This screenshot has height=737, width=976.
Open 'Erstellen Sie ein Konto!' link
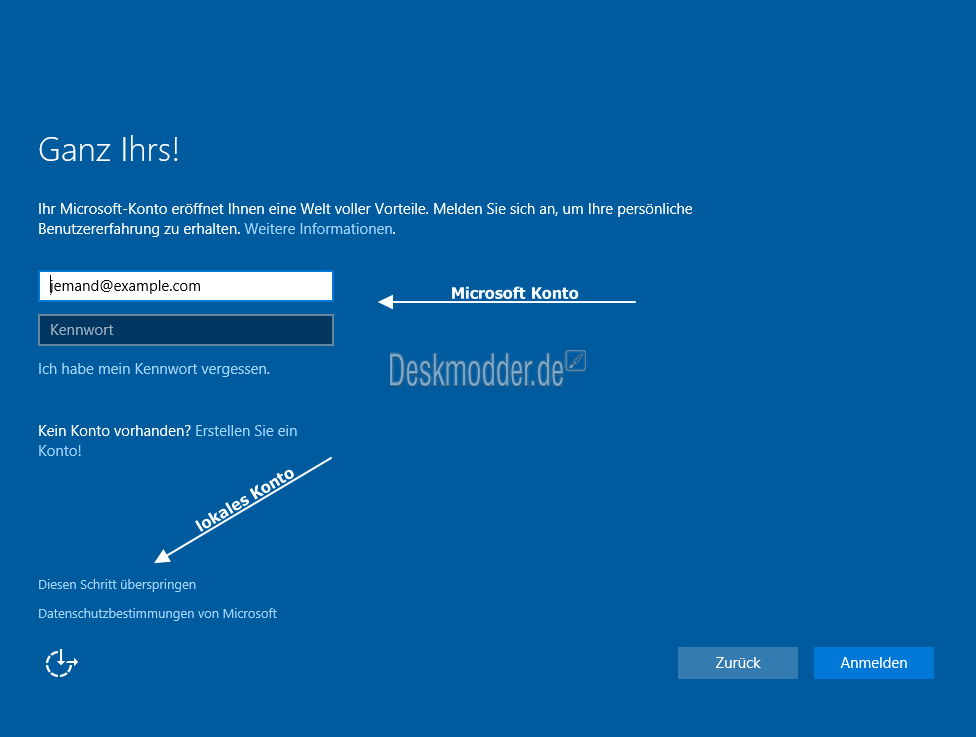(168, 441)
